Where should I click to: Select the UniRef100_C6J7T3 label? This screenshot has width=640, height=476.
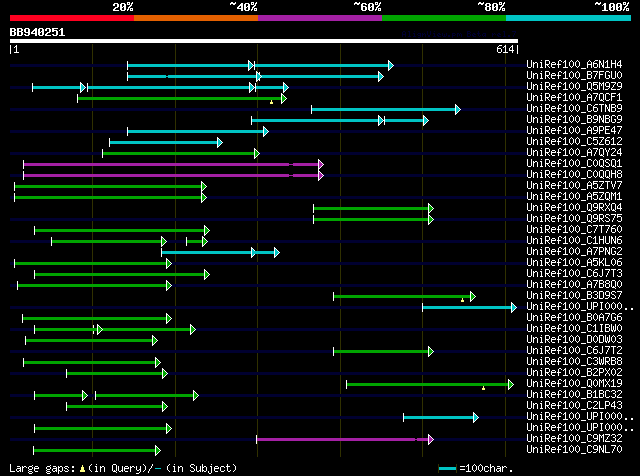[x=574, y=274]
